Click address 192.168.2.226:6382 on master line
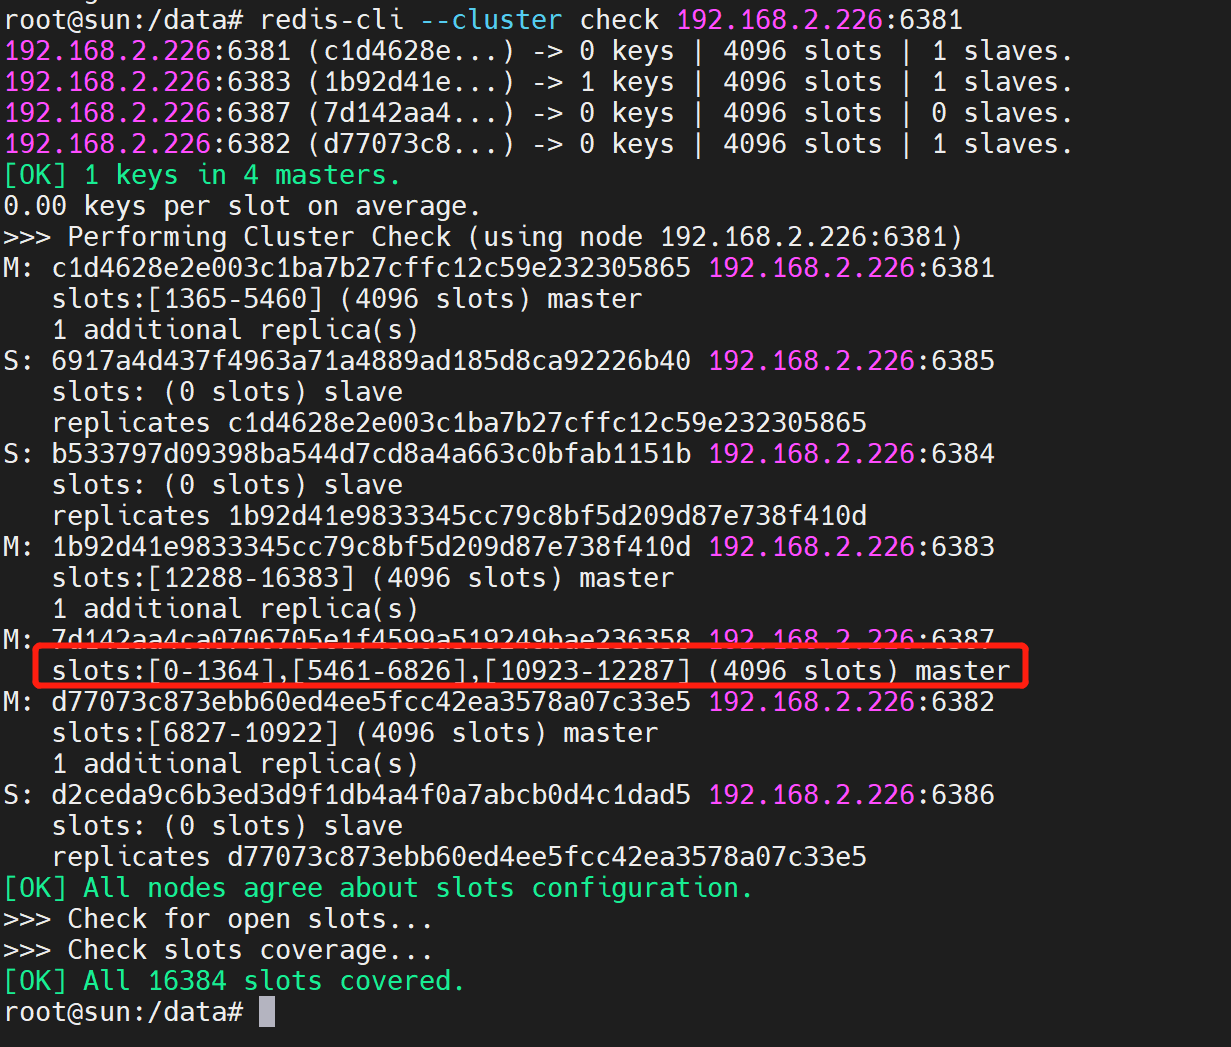Viewport: 1231px width, 1047px height. [x=852, y=702]
